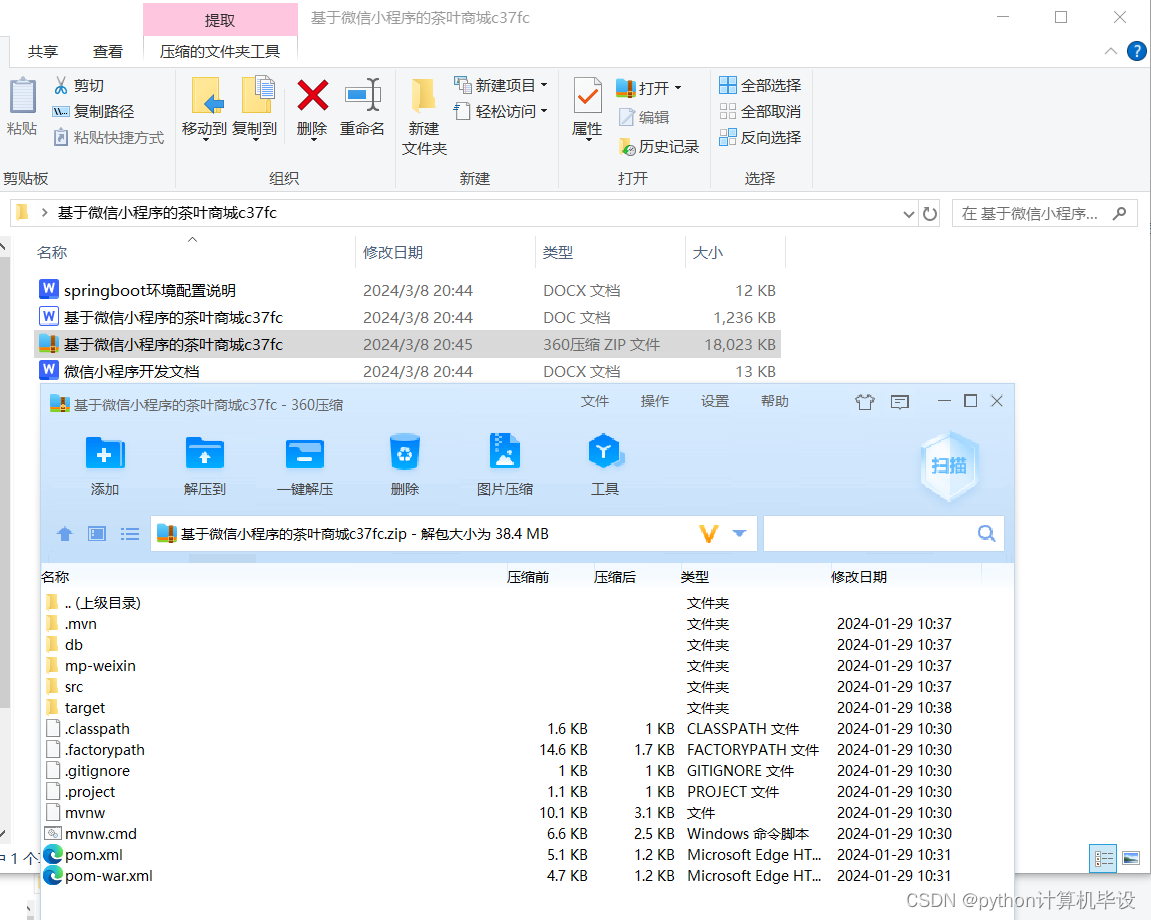Click the breadcrumb chevron before the folder name
Viewport: 1151px width, 920px height.
click(44, 213)
